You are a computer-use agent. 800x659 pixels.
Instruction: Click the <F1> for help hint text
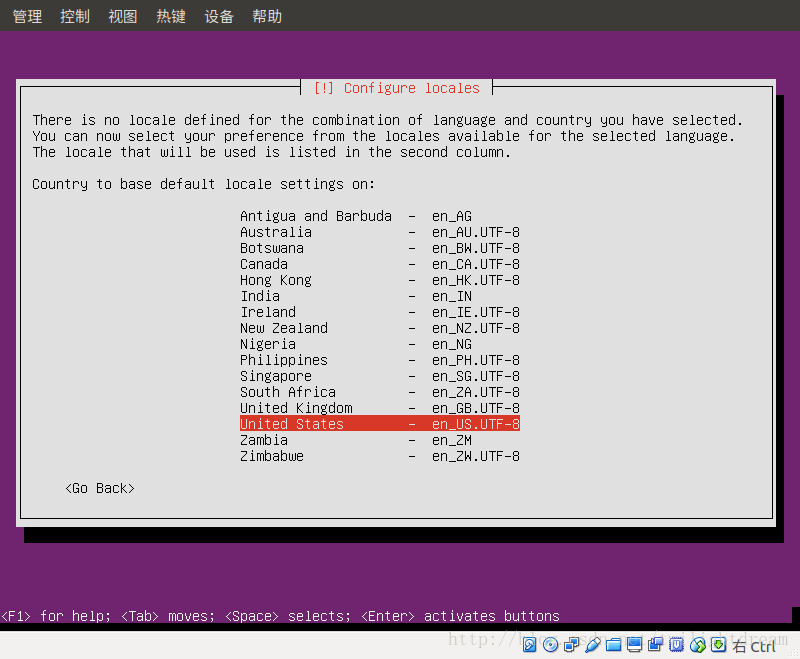[56, 616]
